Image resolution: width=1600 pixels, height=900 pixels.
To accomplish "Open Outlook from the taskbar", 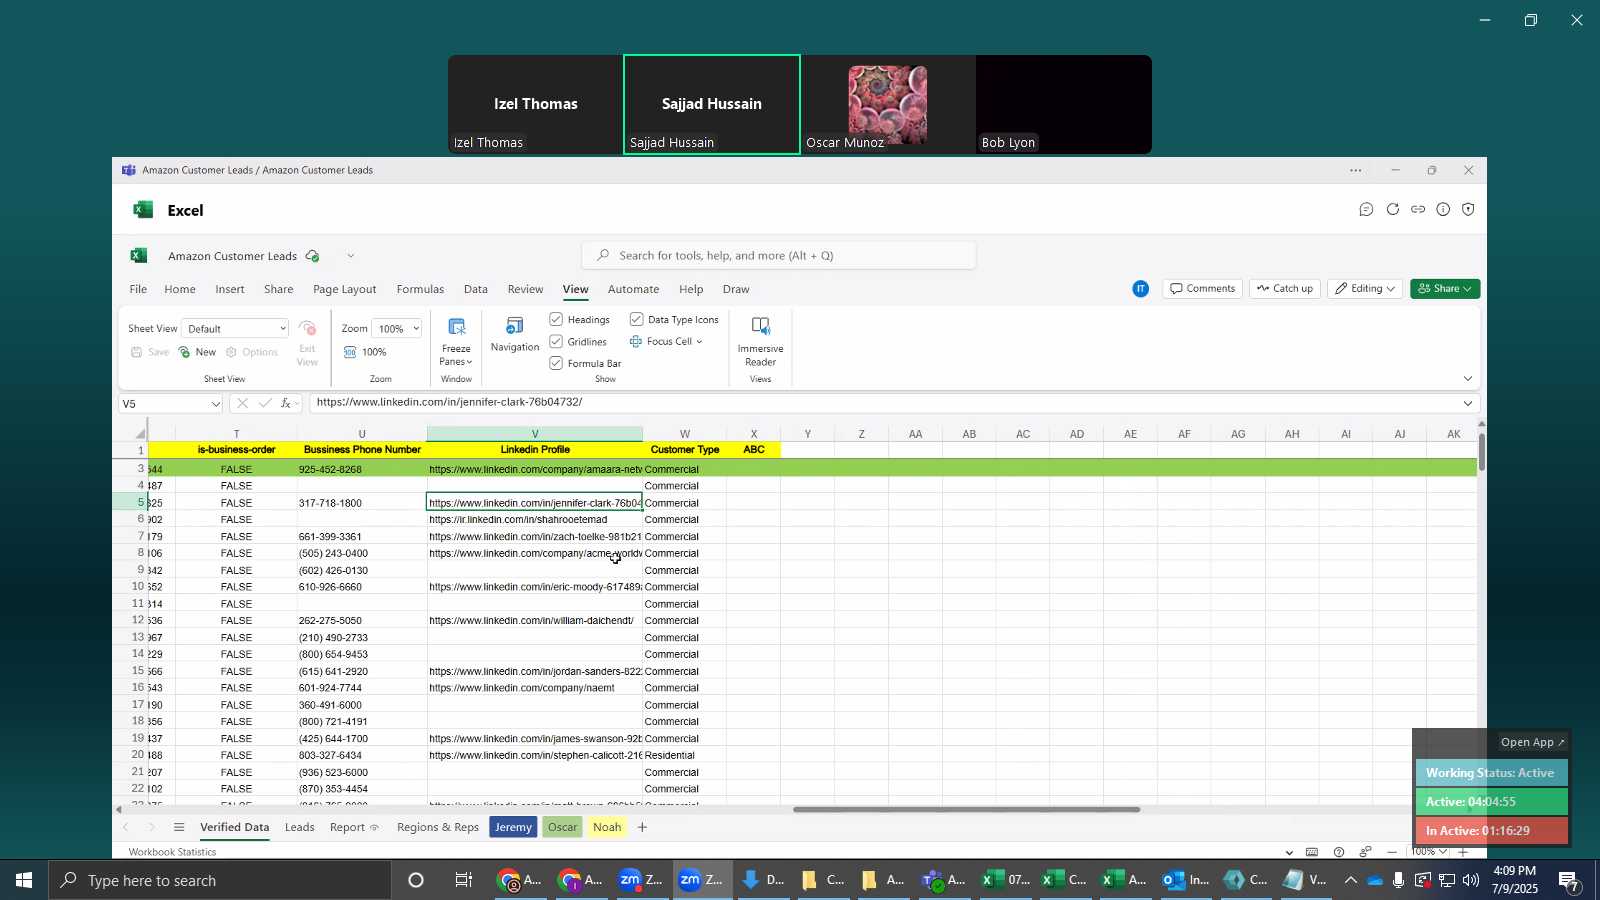I will click(1186, 881).
